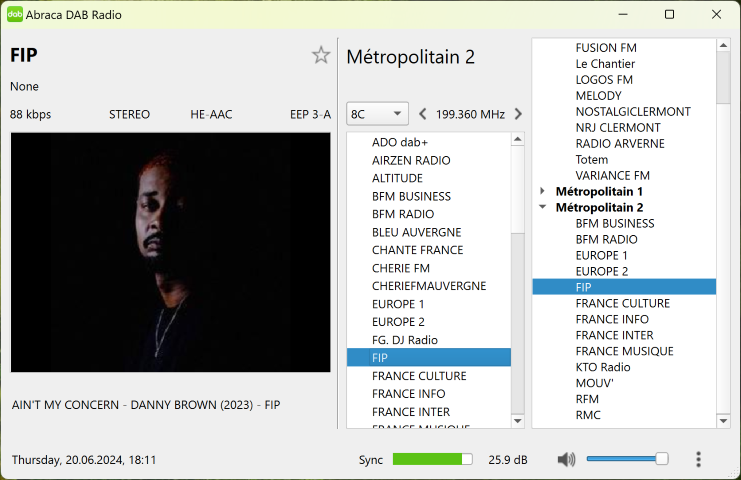This screenshot has height=480, width=741.
Task: Select highlighted FIP in middle service list
Action: point(429,358)
